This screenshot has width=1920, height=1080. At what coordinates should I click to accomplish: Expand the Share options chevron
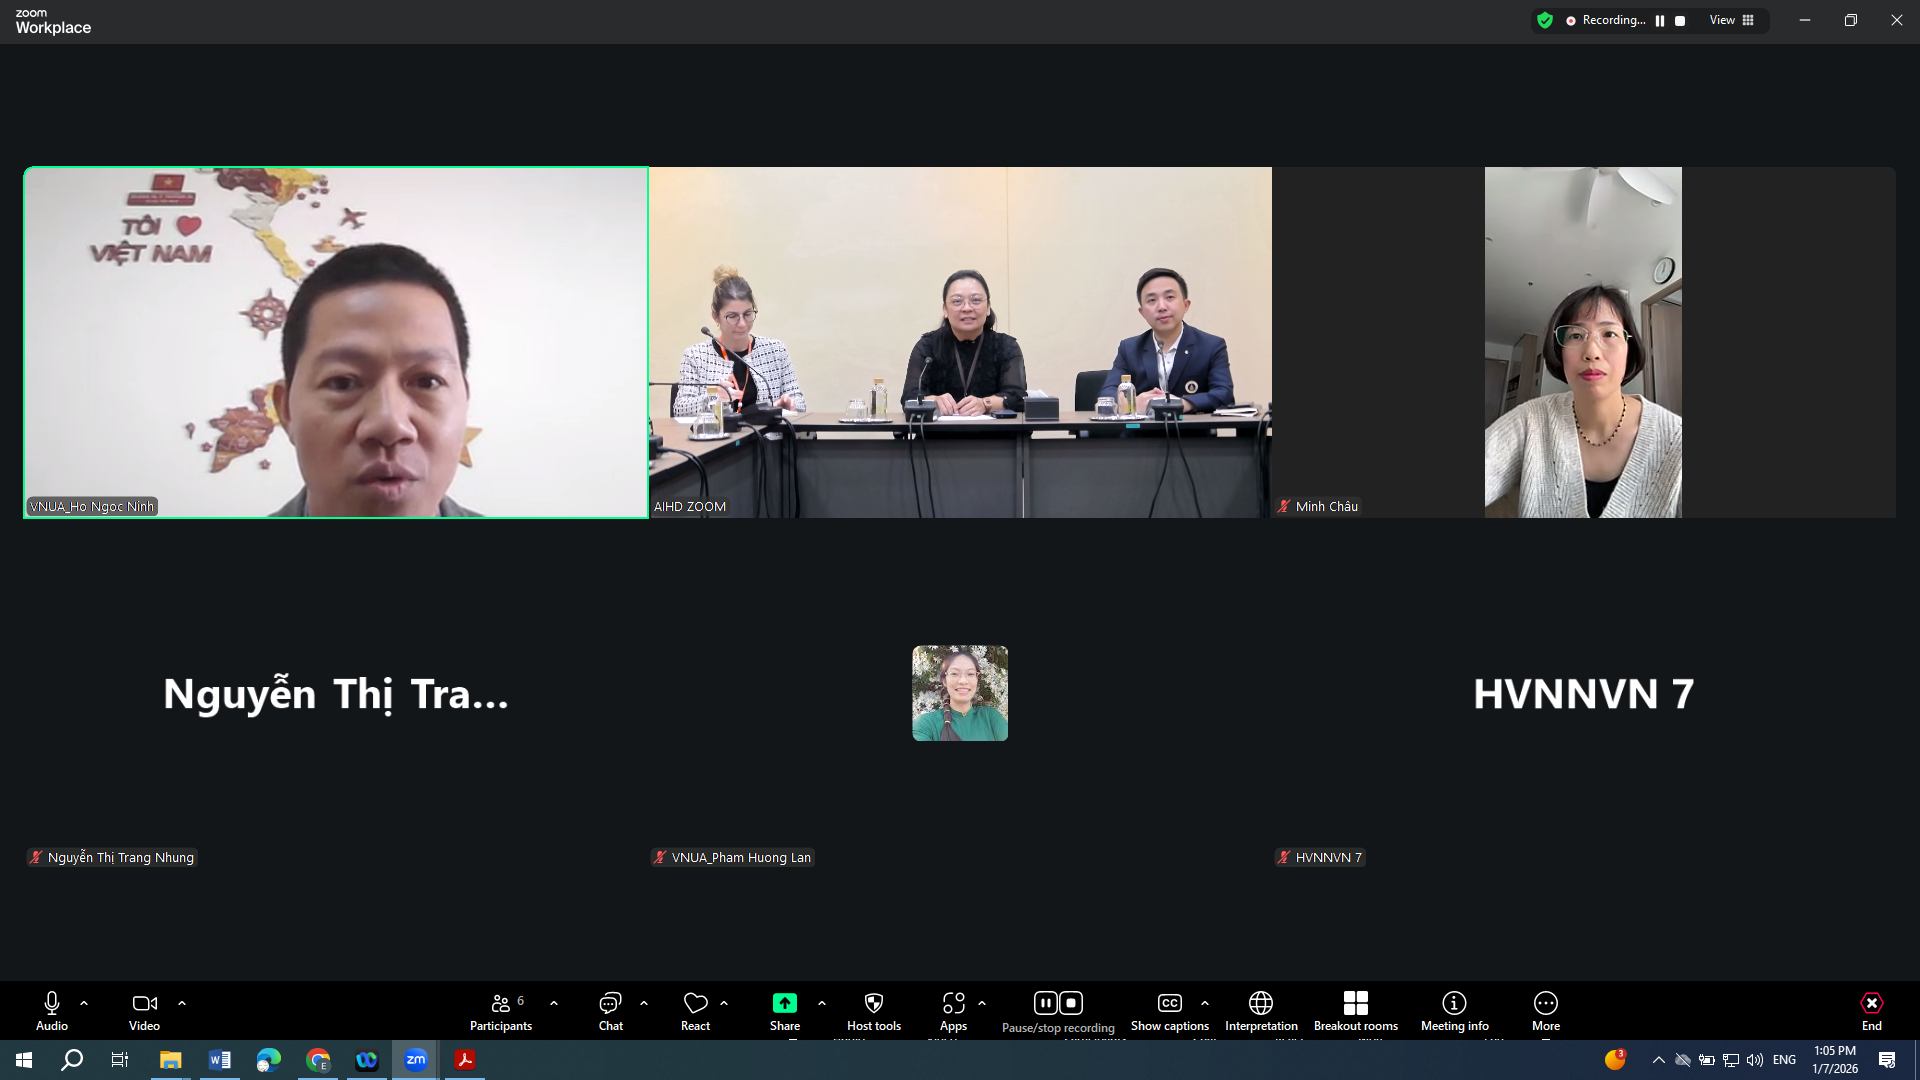click(822, 1002)
